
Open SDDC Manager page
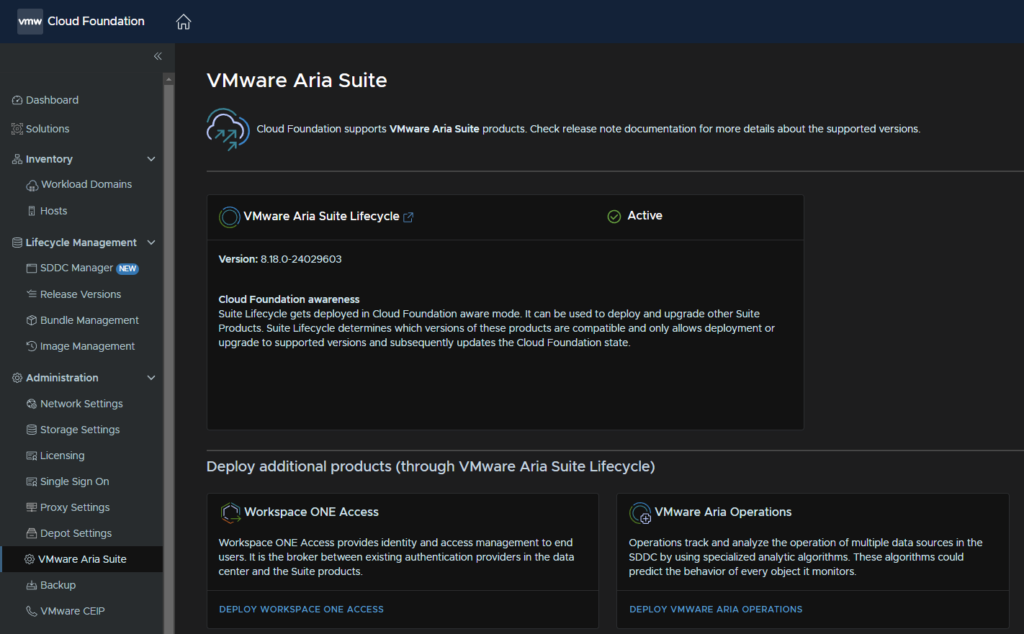tap(76, 268)
